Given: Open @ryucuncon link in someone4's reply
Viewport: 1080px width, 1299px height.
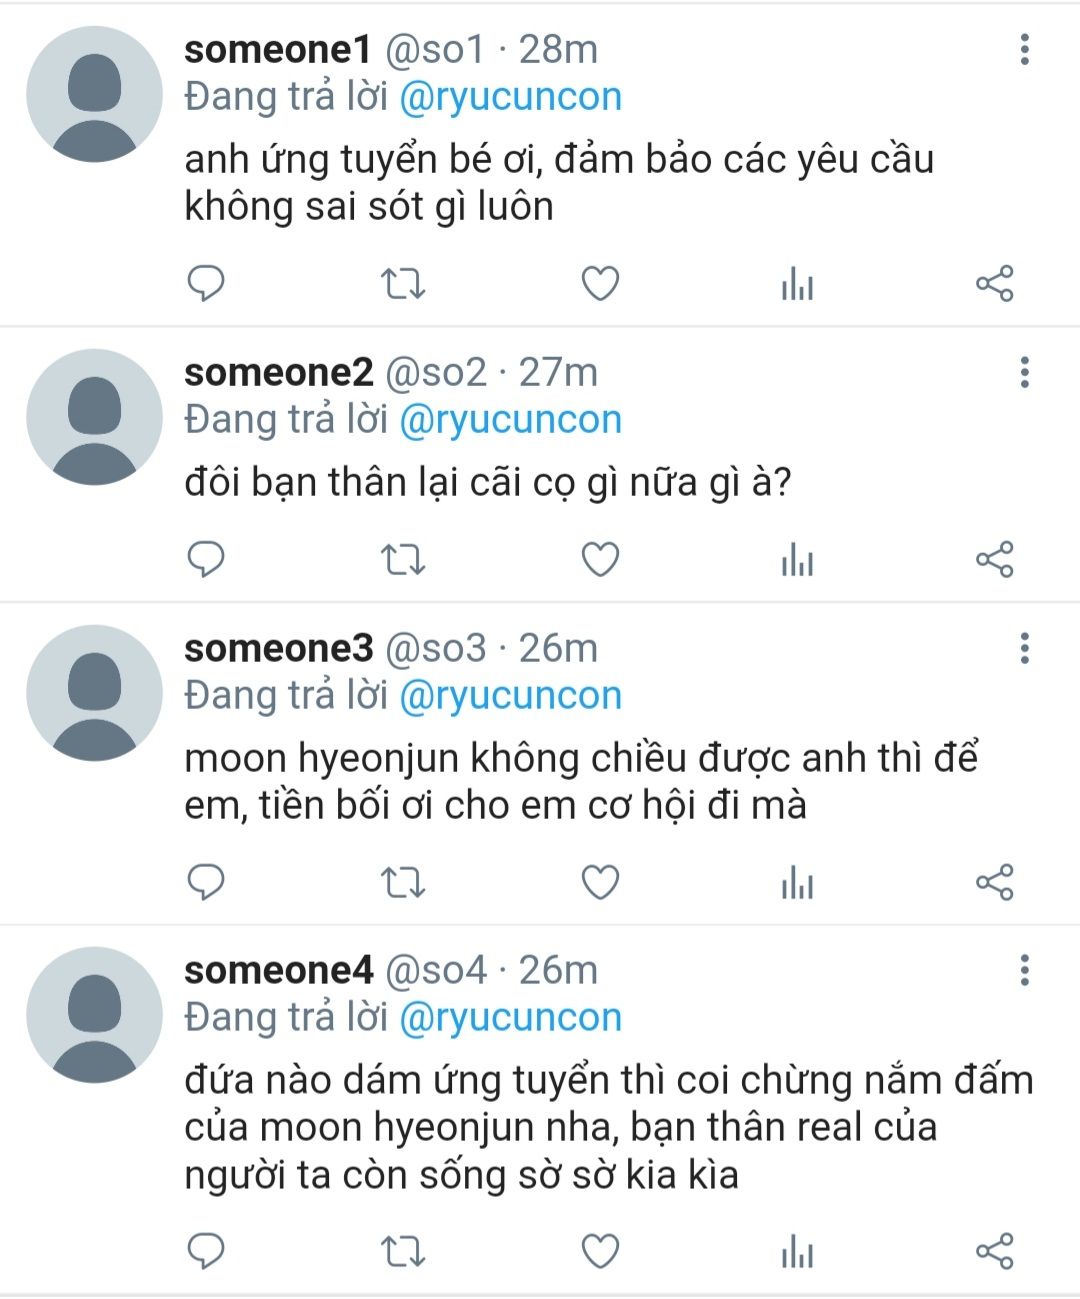Looking at the screenshot, I should pos(510,1018).
